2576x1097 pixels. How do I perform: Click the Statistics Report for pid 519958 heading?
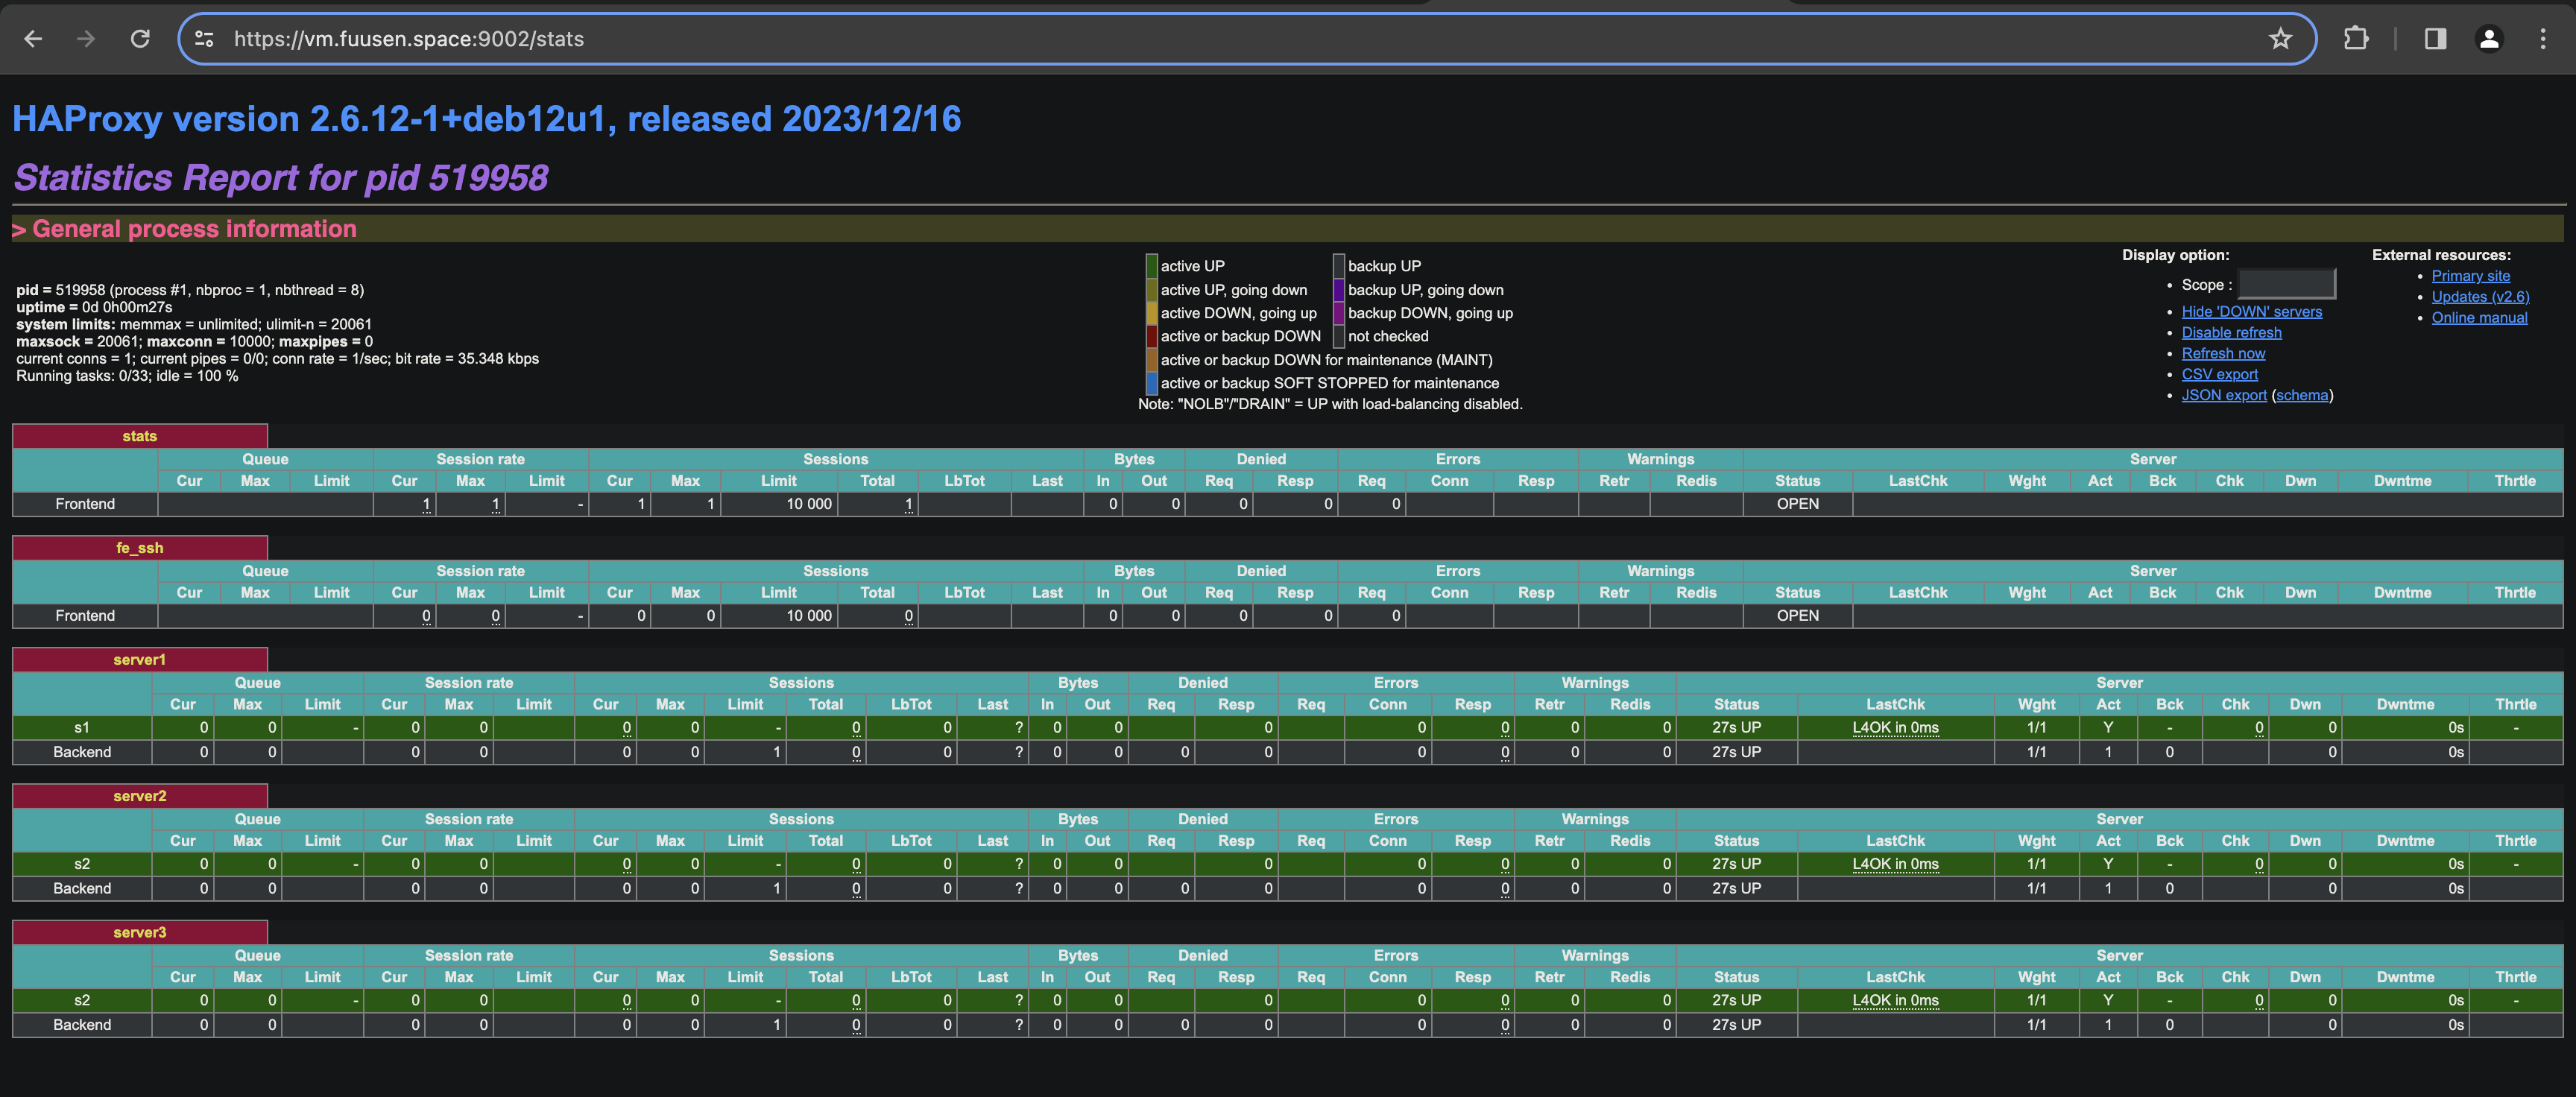tap(281, 177)
